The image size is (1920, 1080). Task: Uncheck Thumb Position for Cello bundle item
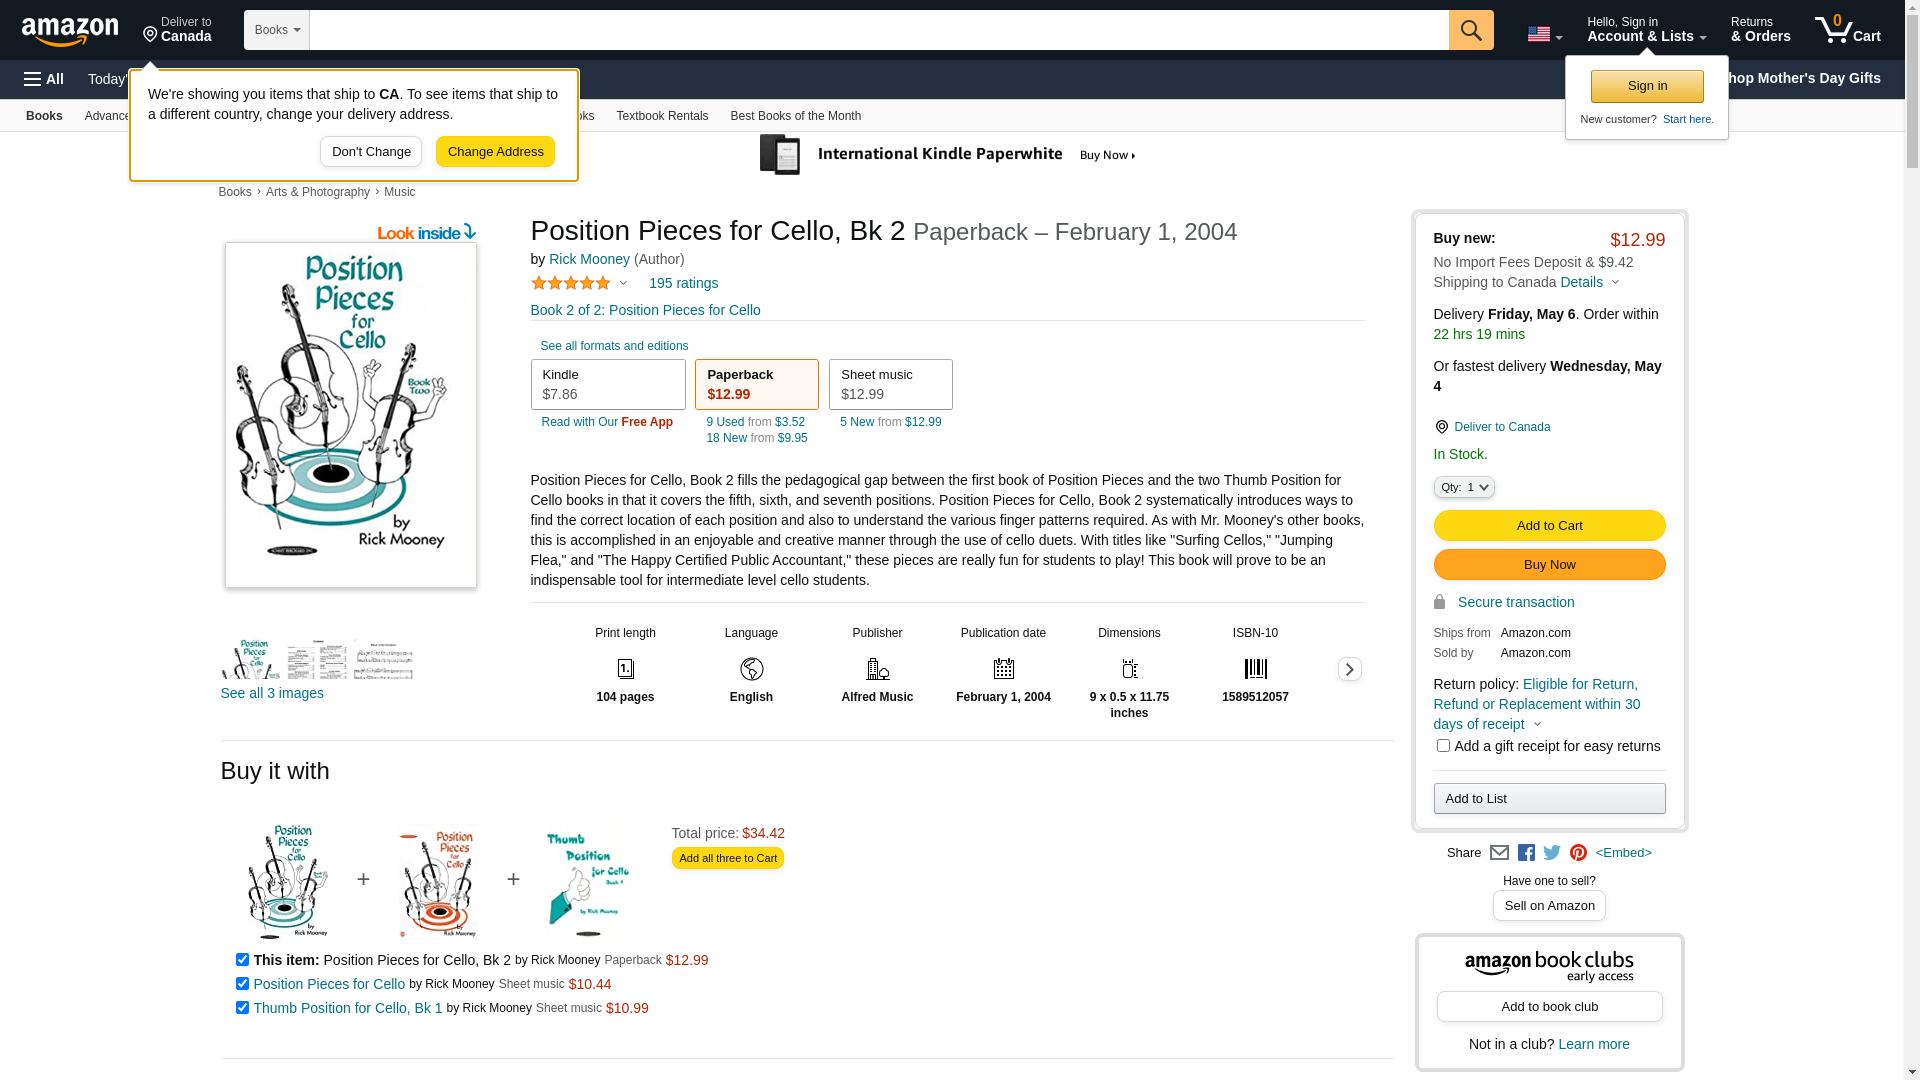pyautogui.click(x=242, y=1008)
